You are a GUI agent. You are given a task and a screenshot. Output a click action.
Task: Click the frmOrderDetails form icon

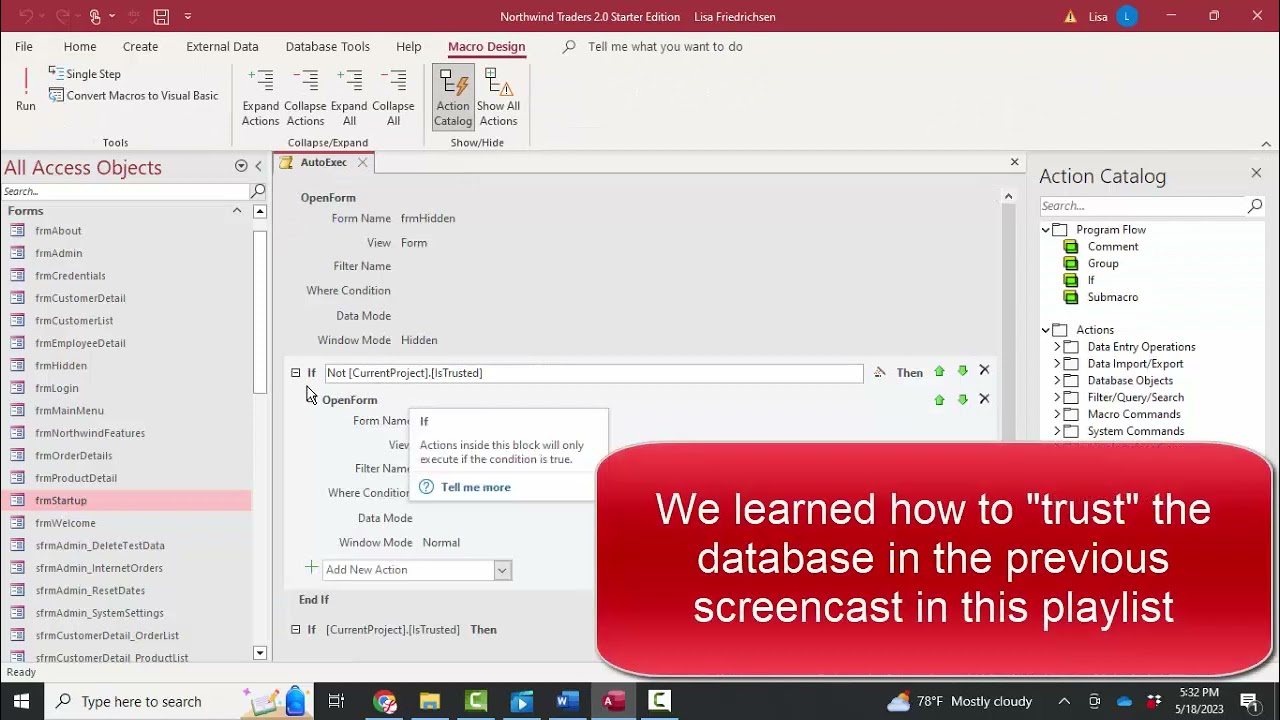click(x=17, y=456)
